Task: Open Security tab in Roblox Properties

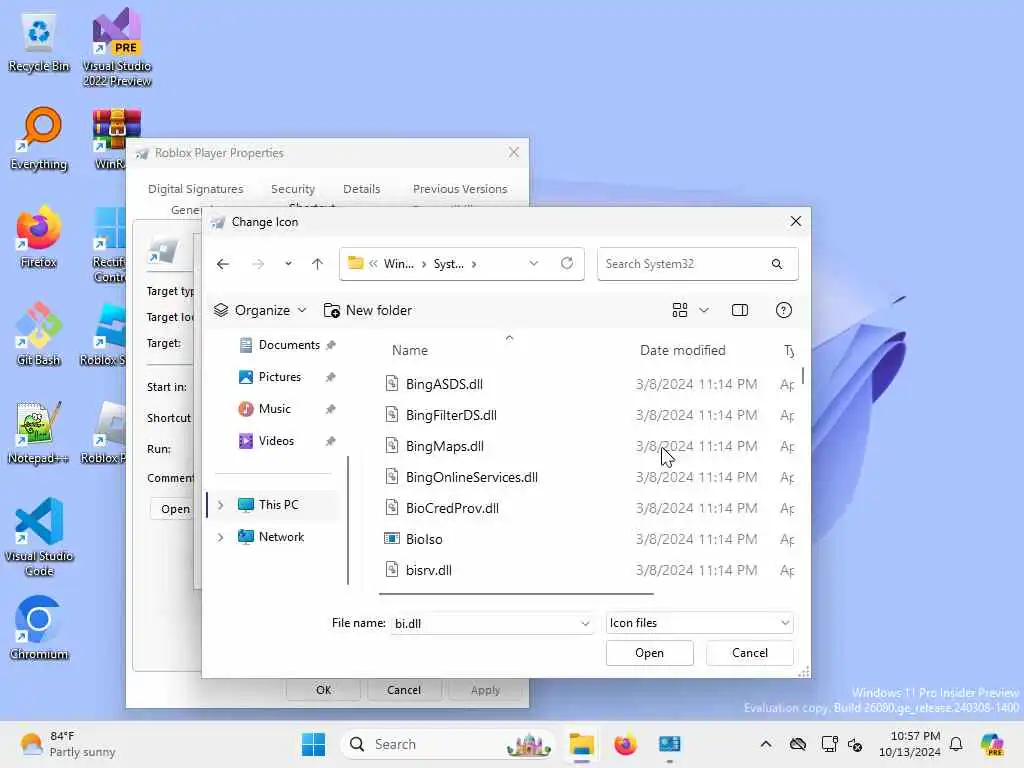Action: click(x=293, y=189)
